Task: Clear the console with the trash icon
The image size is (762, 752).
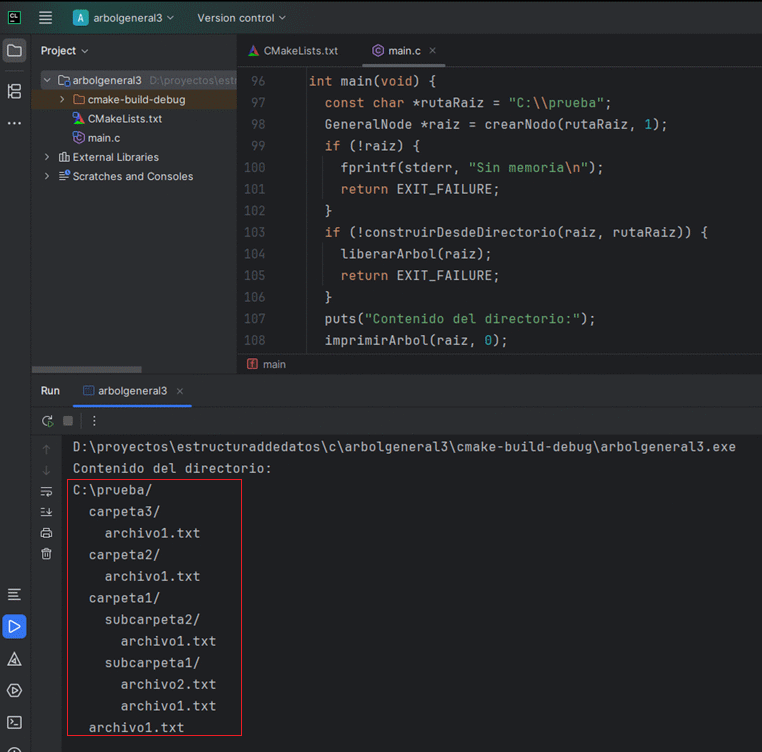Action: [x=46, y=554]
